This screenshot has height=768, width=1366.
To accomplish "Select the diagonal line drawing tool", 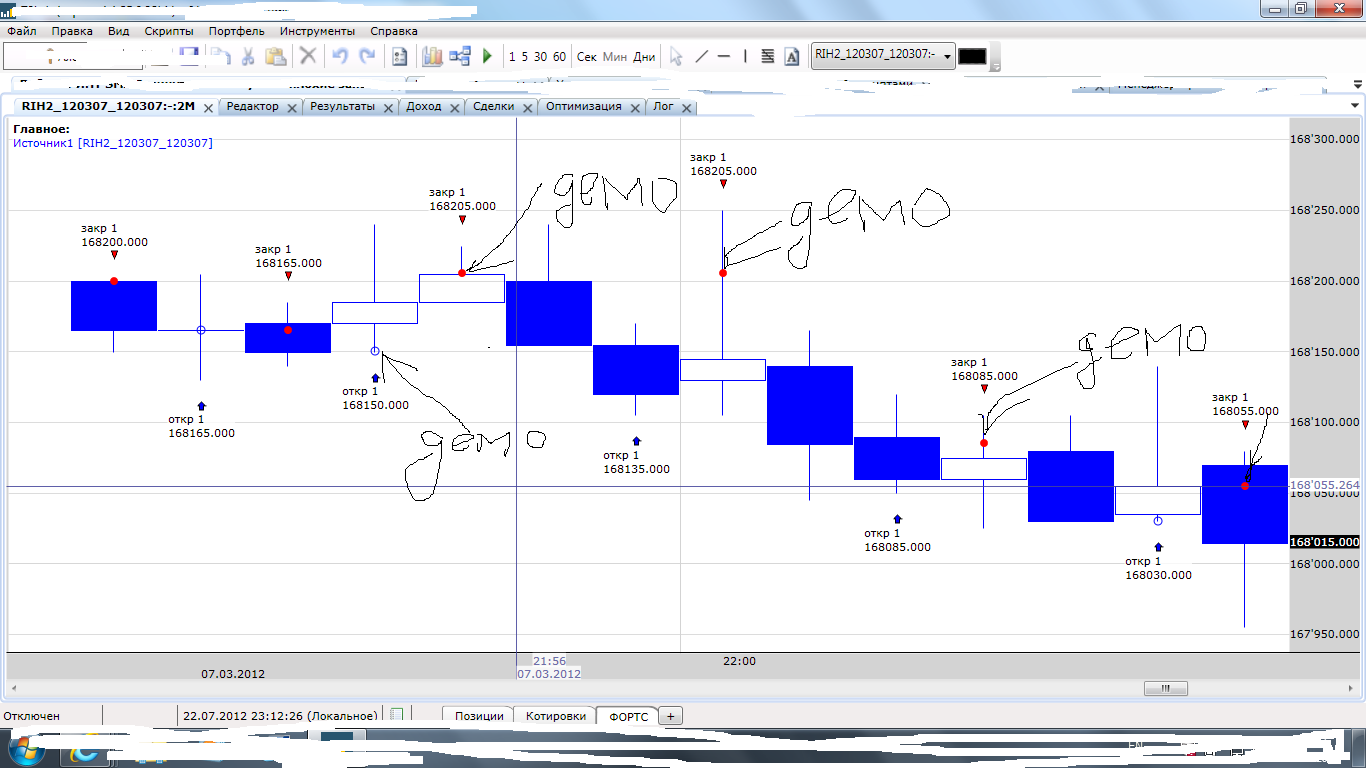I will click(701, 57).
